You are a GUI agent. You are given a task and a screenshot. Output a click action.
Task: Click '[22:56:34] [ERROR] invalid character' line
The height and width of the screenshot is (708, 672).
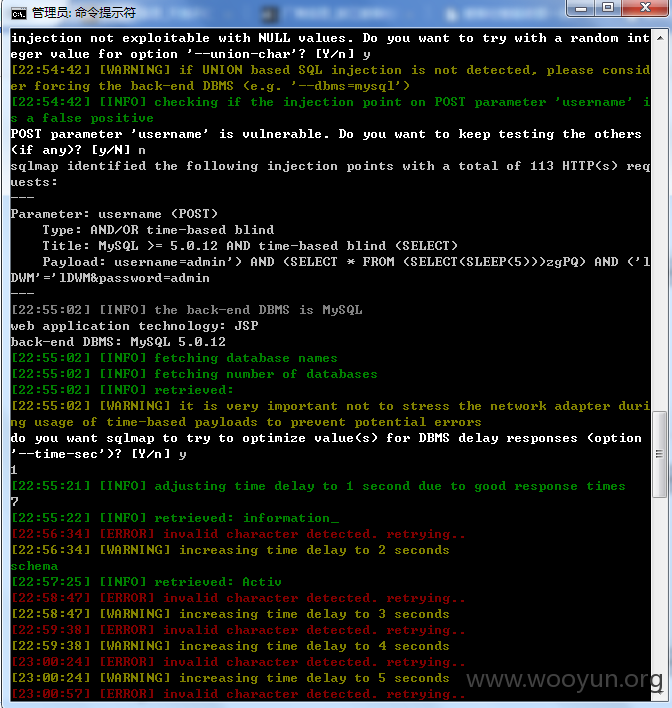point(238,534)
